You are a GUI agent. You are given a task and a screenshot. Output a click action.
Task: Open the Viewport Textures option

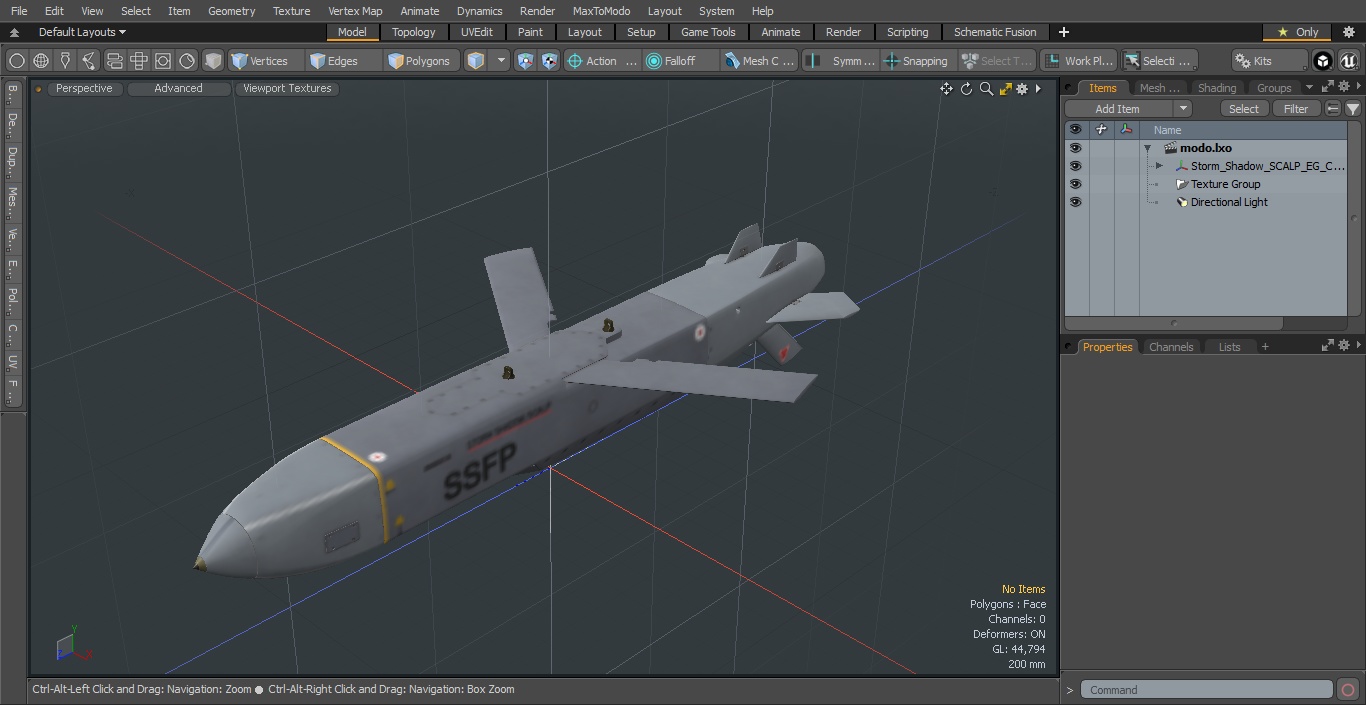pos(287,88)
